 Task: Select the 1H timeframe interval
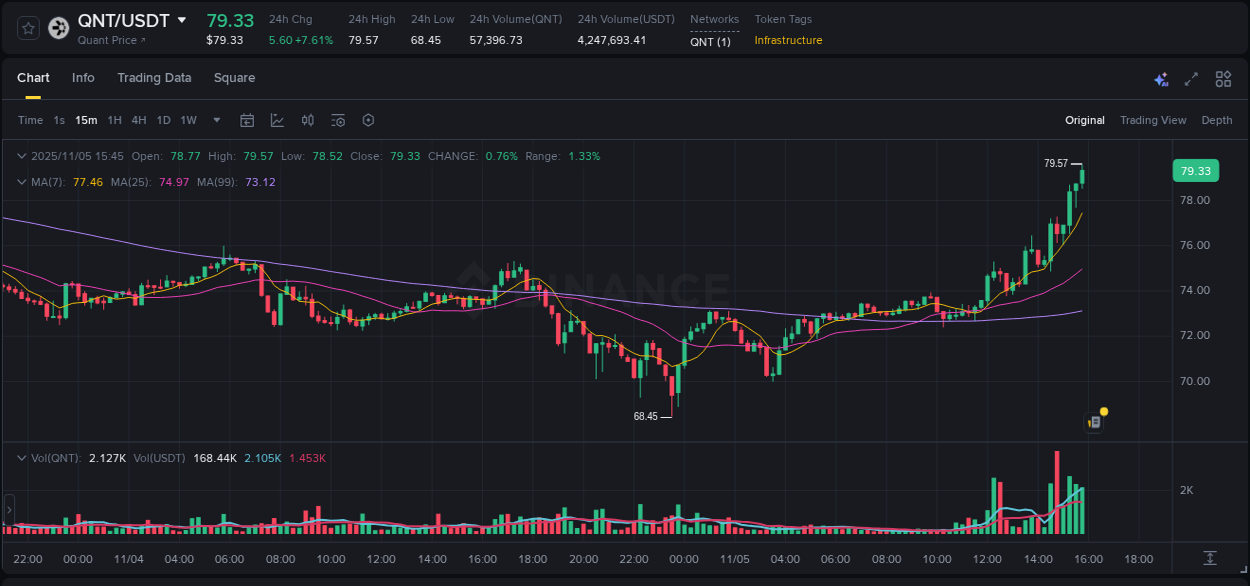(x=114, y=120)
